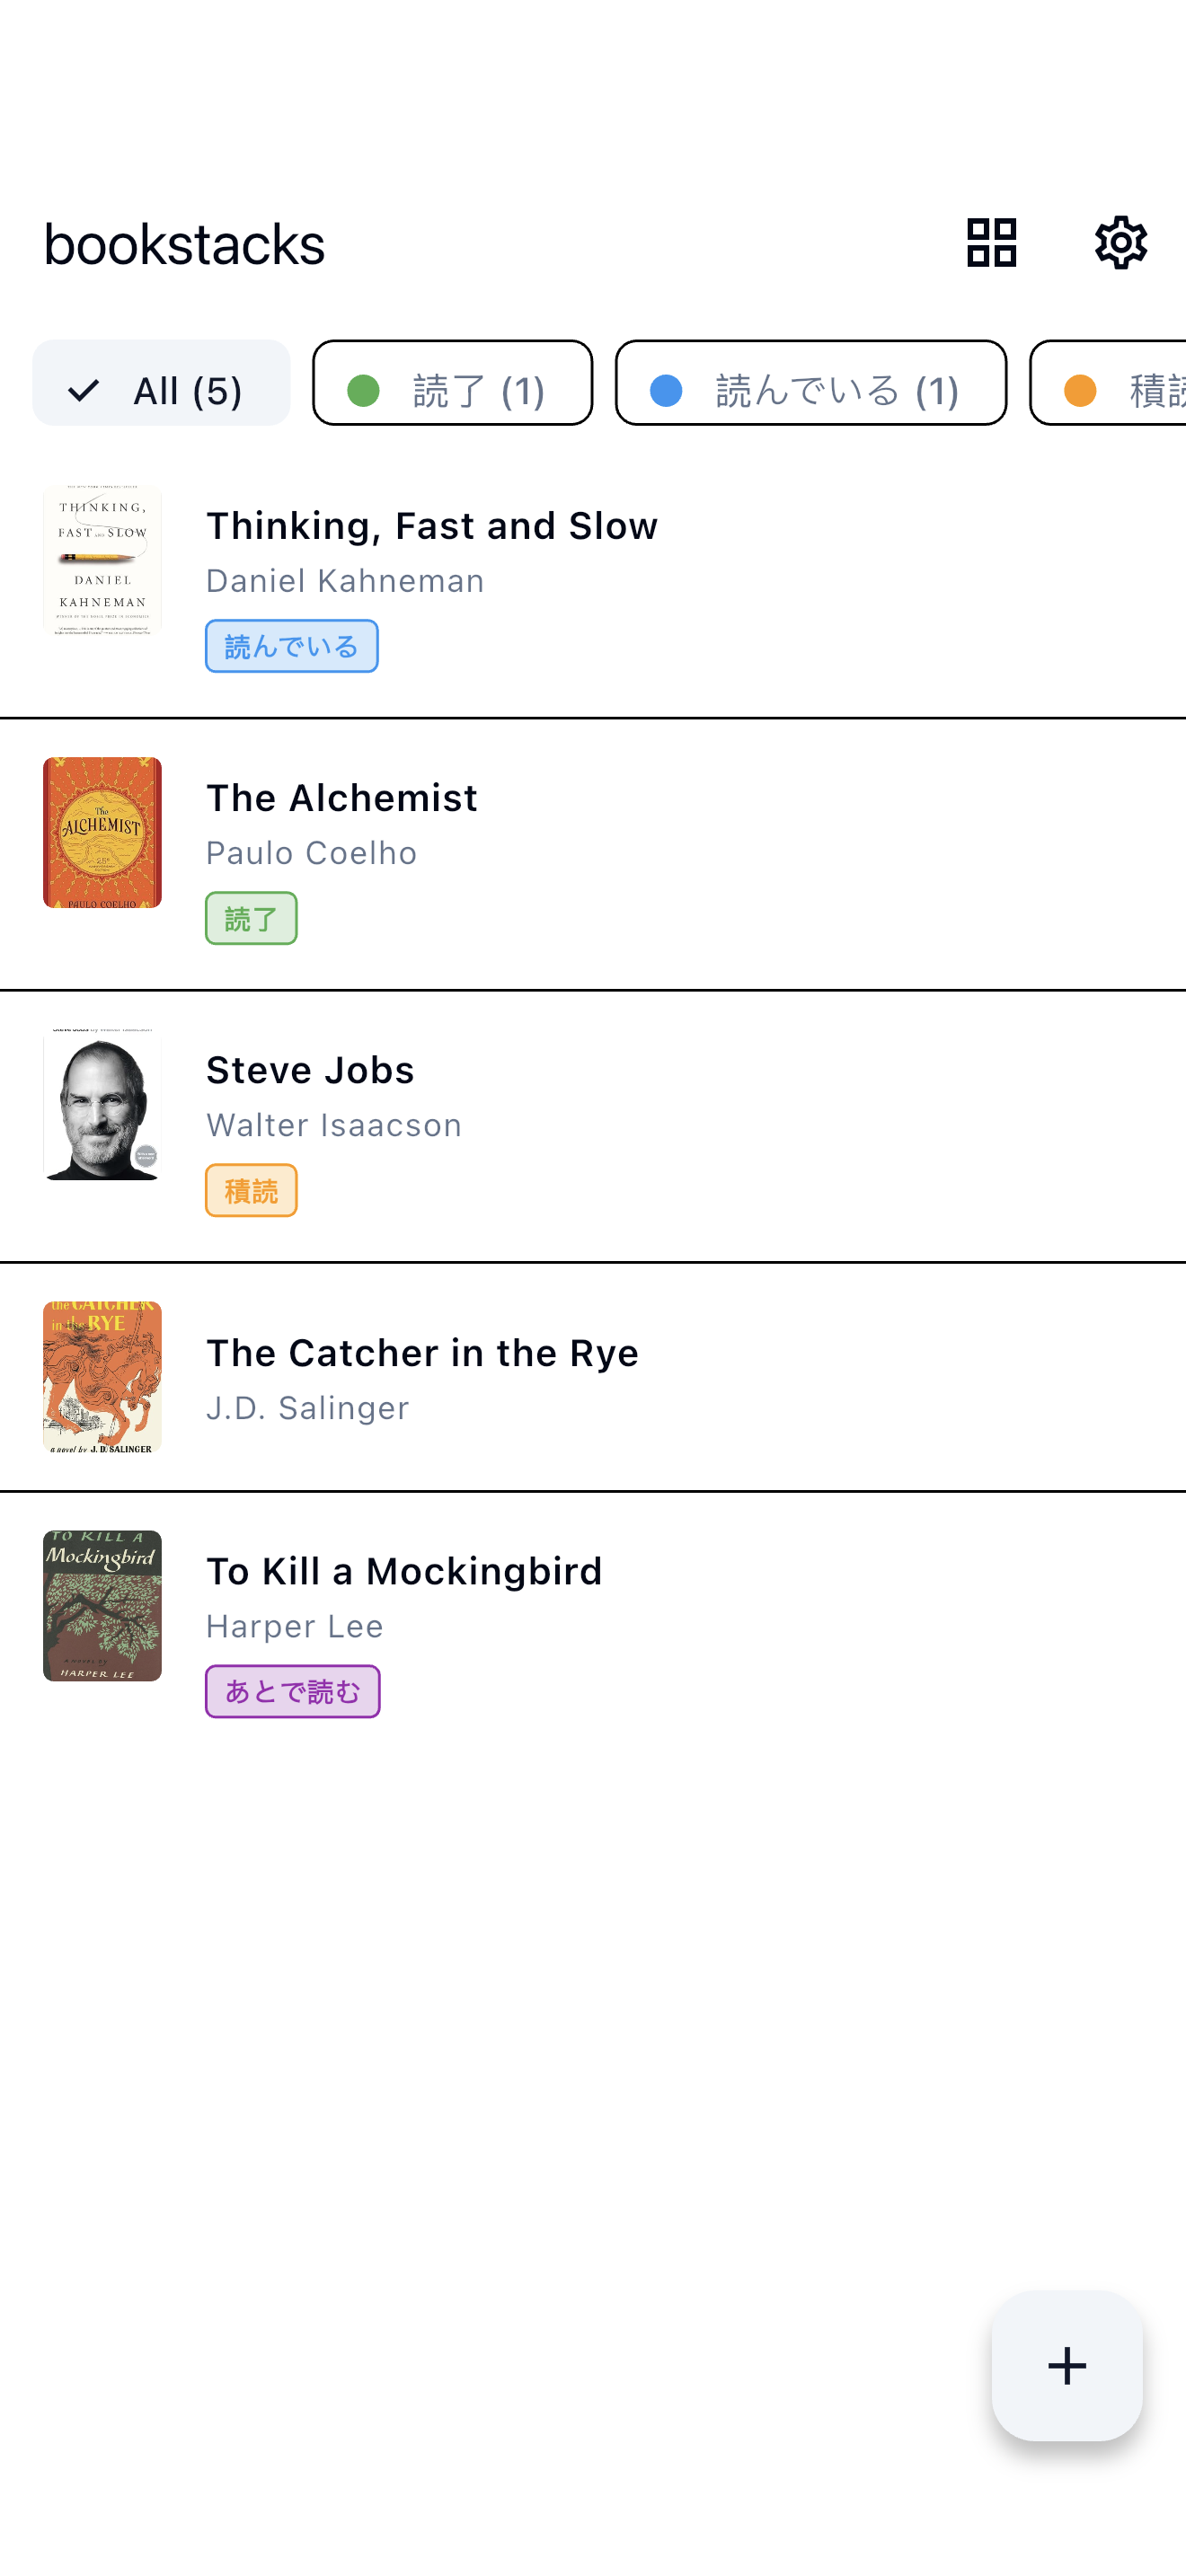Open the settings gear icon
The width and height of the screenshot is (1186, 2576).
(1120, 242)
